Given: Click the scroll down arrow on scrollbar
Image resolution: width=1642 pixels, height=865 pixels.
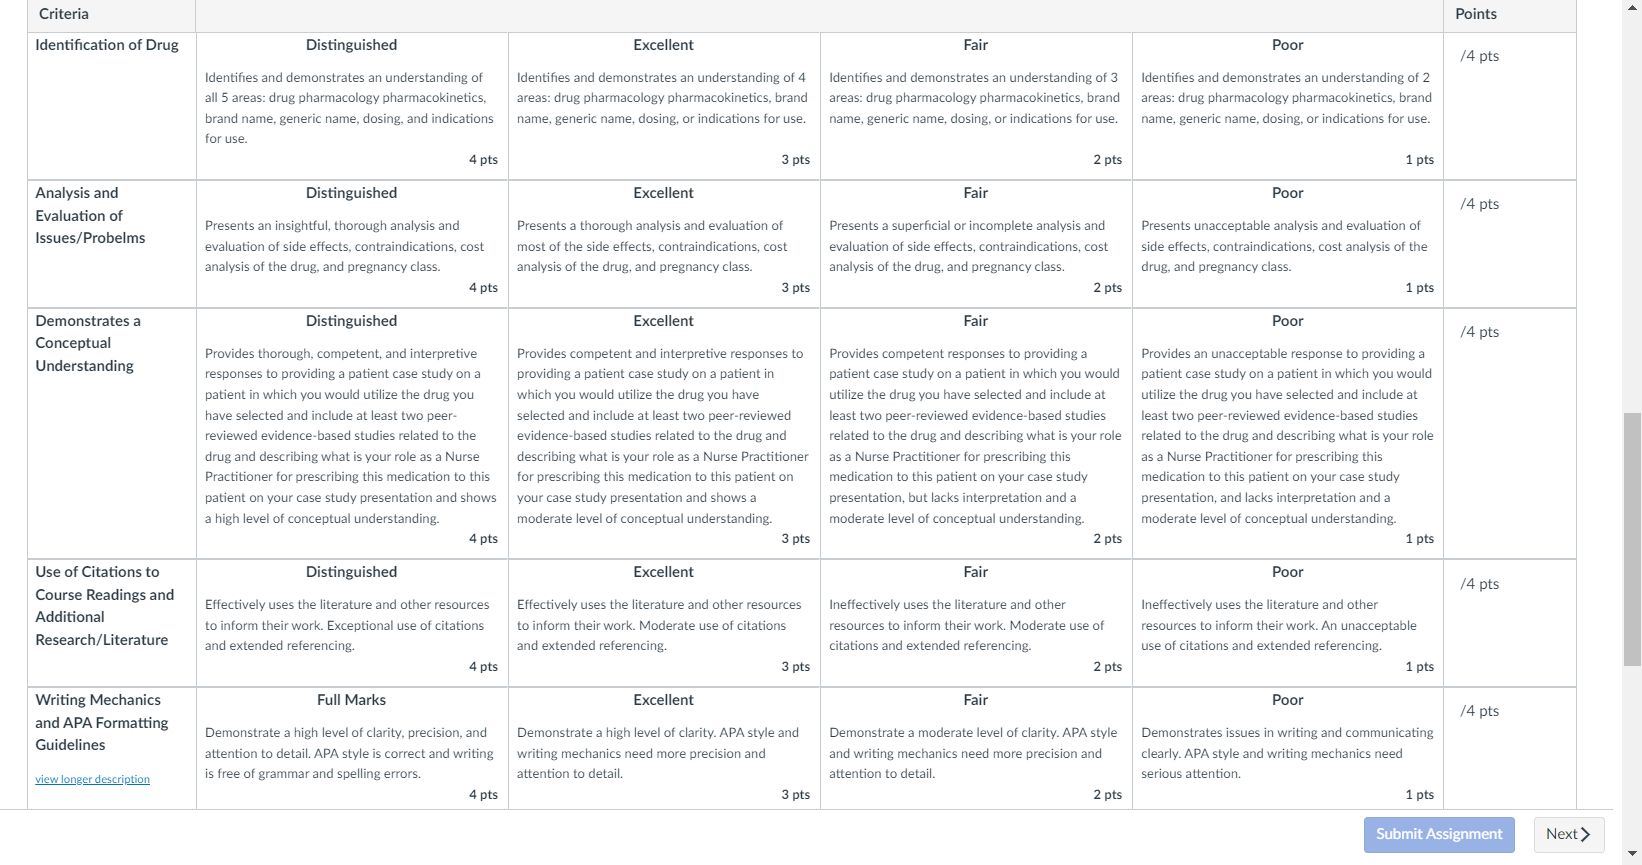Looking at the screenshot, I should pos(1632,855).
